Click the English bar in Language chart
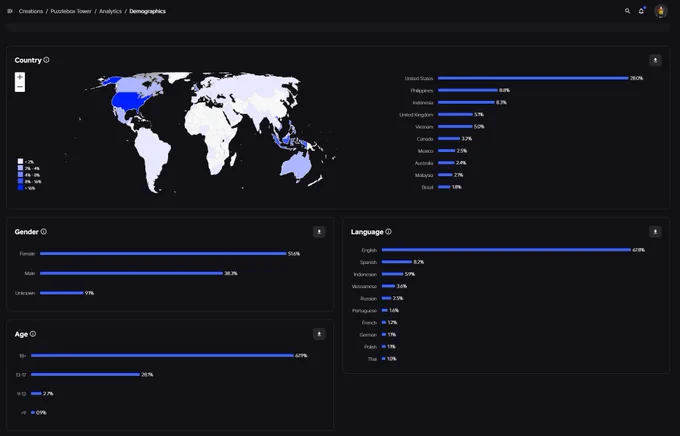 tap(506, 250)
